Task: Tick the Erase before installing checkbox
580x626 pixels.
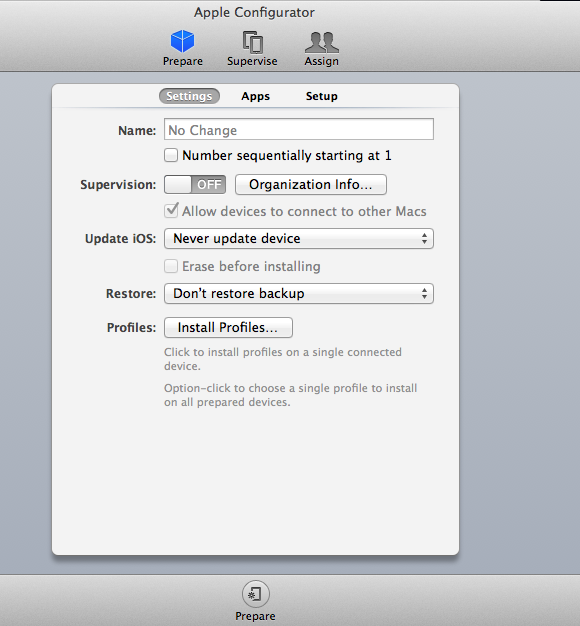Action: [x=171, y=266]
